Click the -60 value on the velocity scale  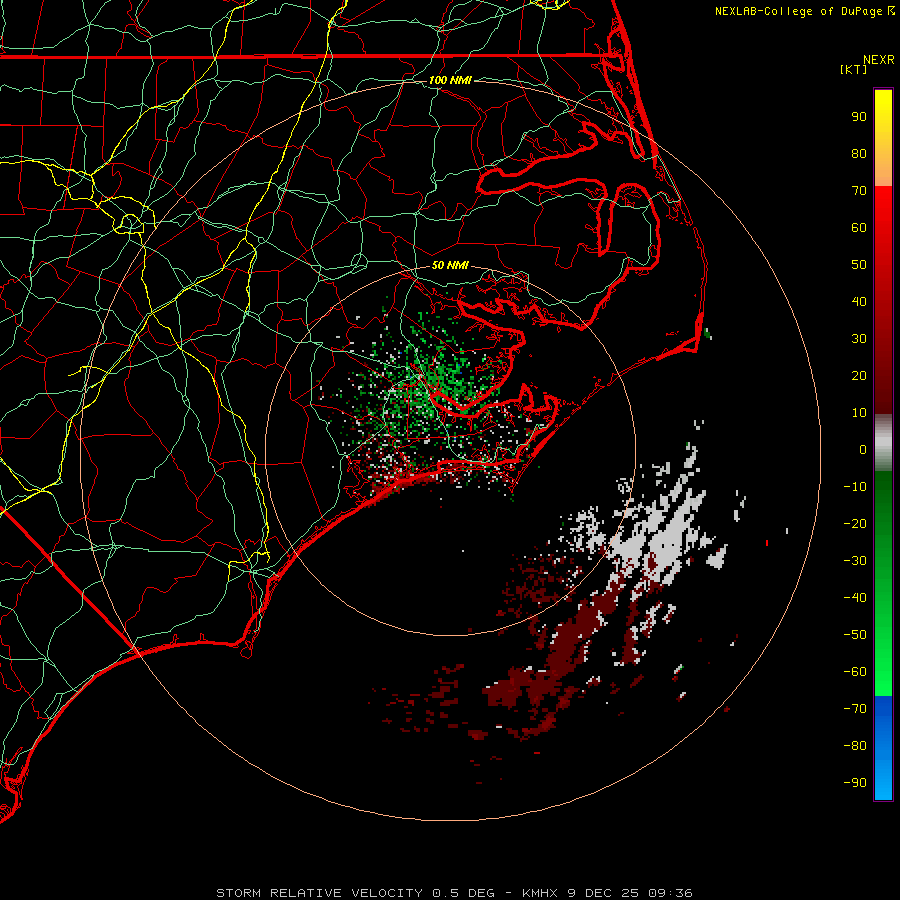(855, 672)
